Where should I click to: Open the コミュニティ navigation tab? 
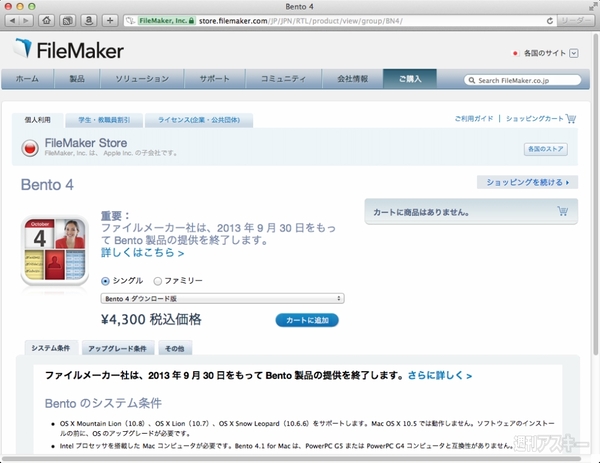coord(284,79)
